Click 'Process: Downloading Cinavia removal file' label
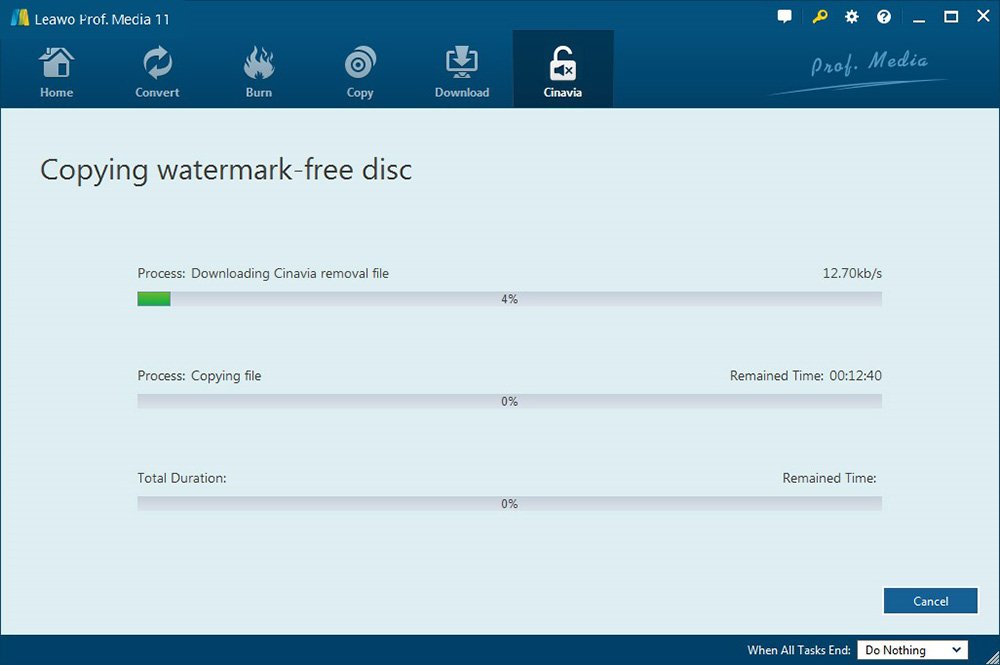The width and height of the screenshot is (1000, 665). (x=263, y=274)
